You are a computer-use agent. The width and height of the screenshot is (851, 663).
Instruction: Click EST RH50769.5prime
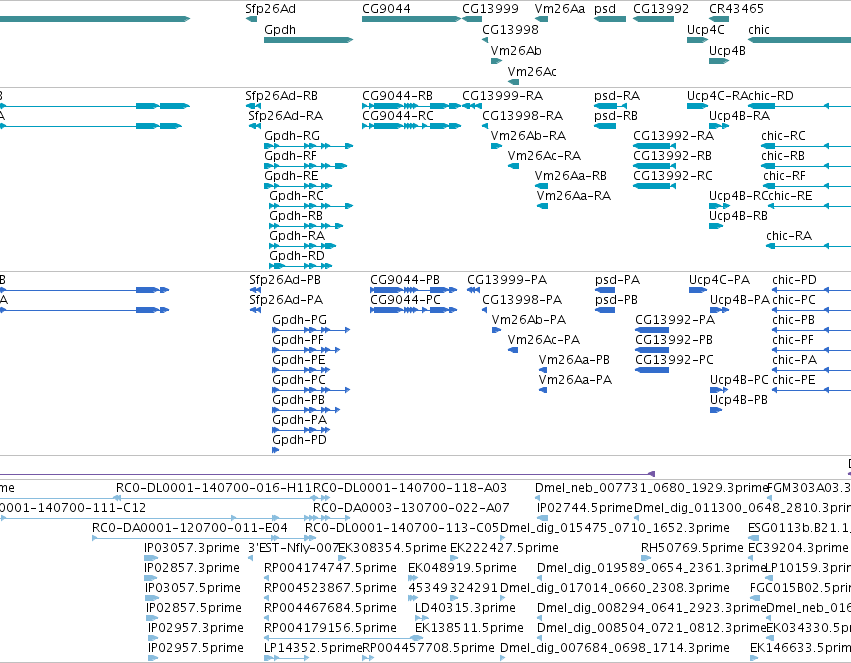(692, 548)
